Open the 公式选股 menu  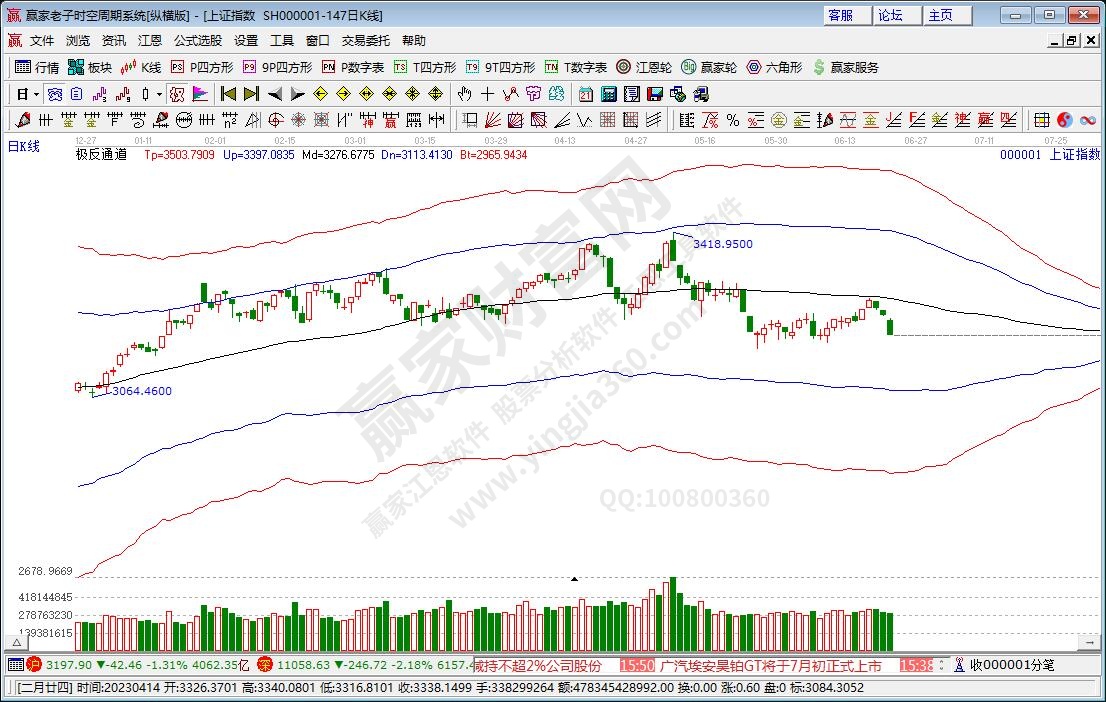[198, 41]
